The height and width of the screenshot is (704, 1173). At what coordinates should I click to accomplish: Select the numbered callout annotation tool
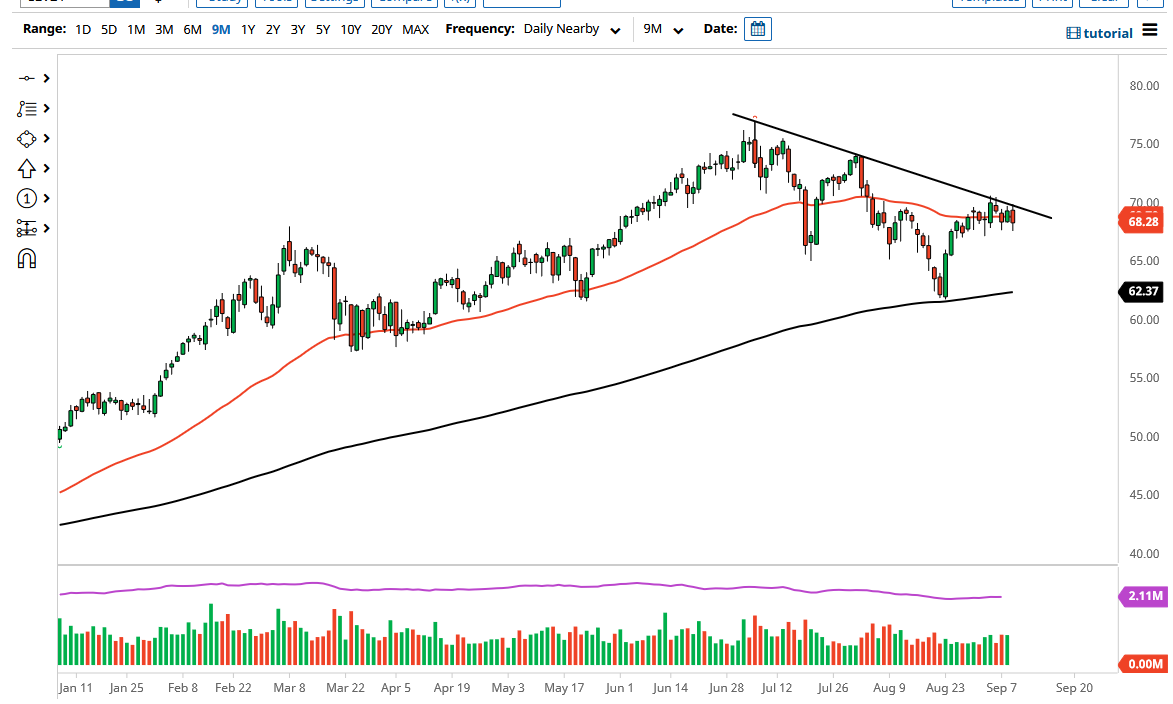coord(27,198)
